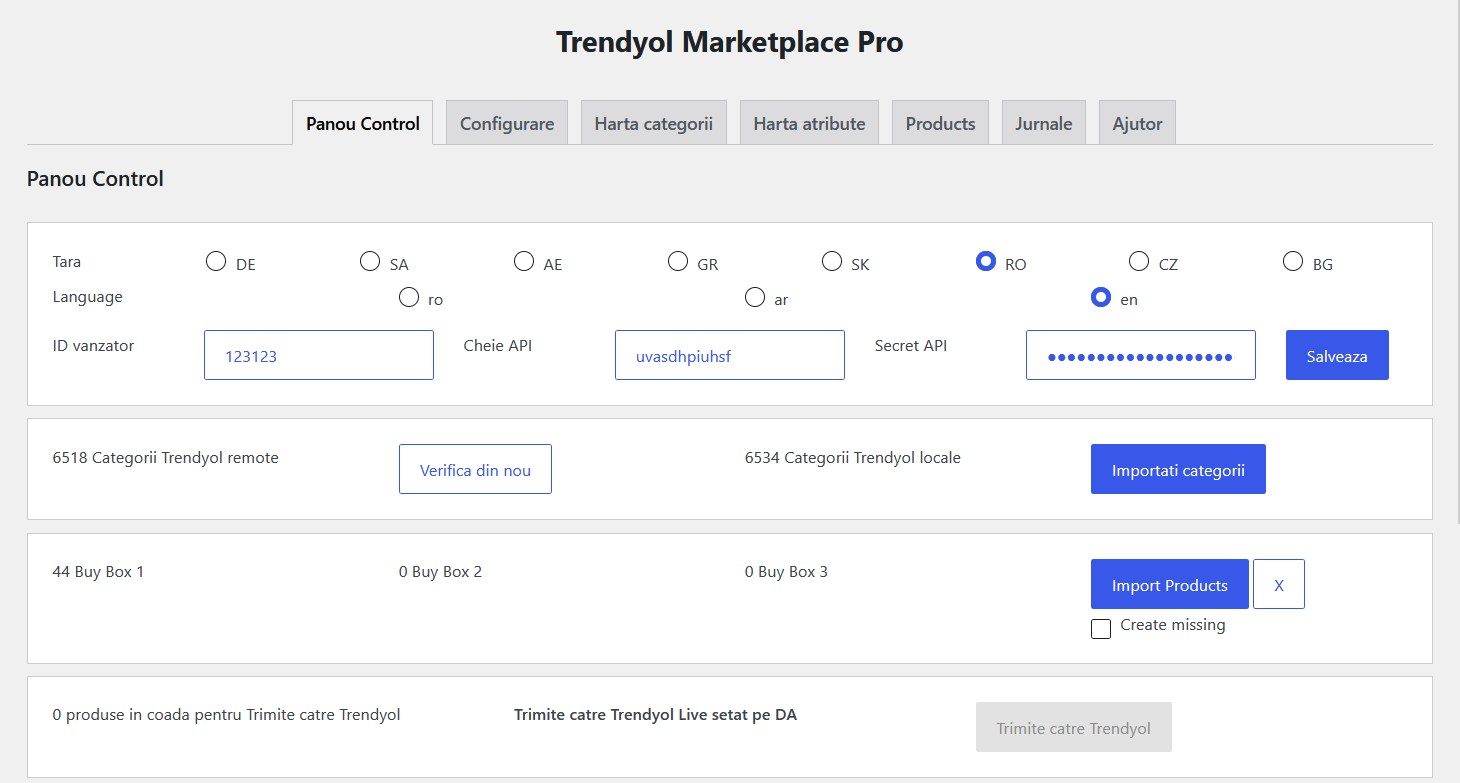This screenshot has height=783, width=1460.
Task: Click the Trimite catre Trendyol button
Action: tap(1074, 727)
